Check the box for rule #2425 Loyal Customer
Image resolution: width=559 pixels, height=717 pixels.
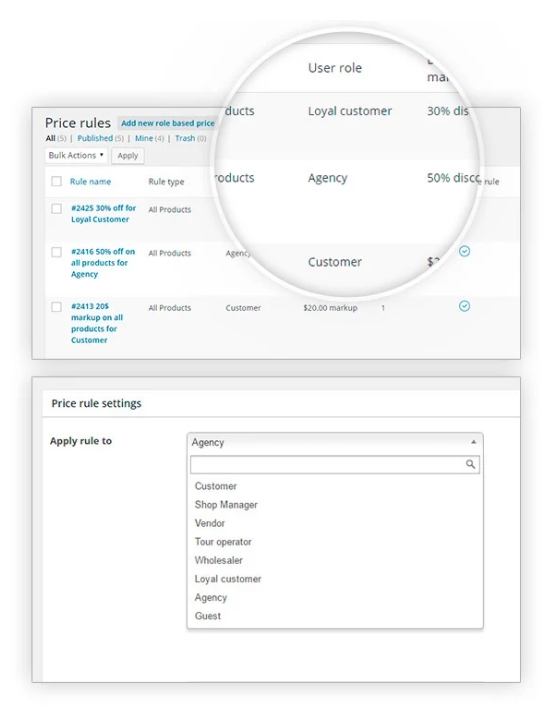coord(56,209)
